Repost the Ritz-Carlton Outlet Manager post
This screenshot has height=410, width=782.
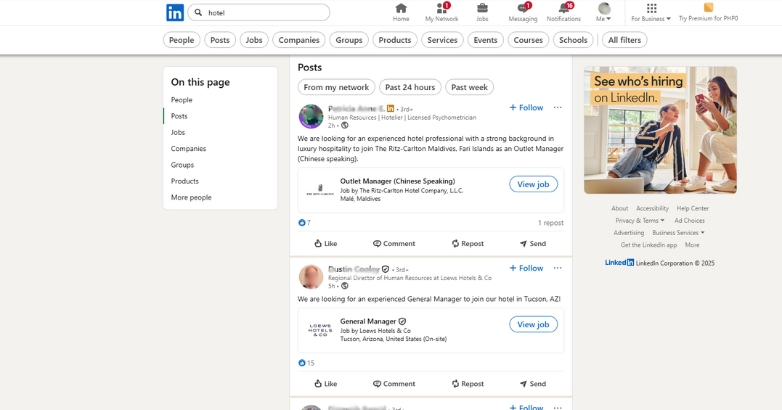467,243
